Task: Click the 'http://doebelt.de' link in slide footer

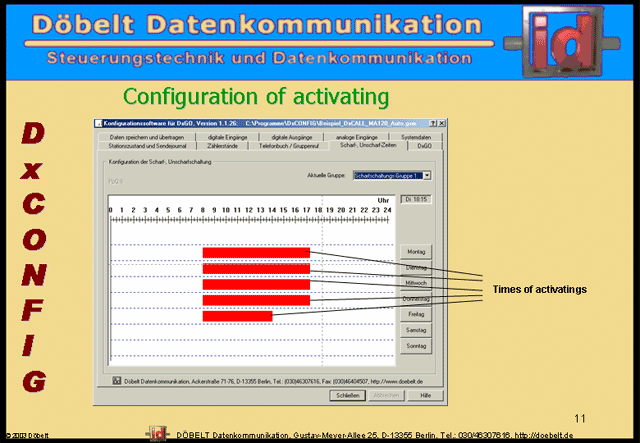Action: pos(544,435)
